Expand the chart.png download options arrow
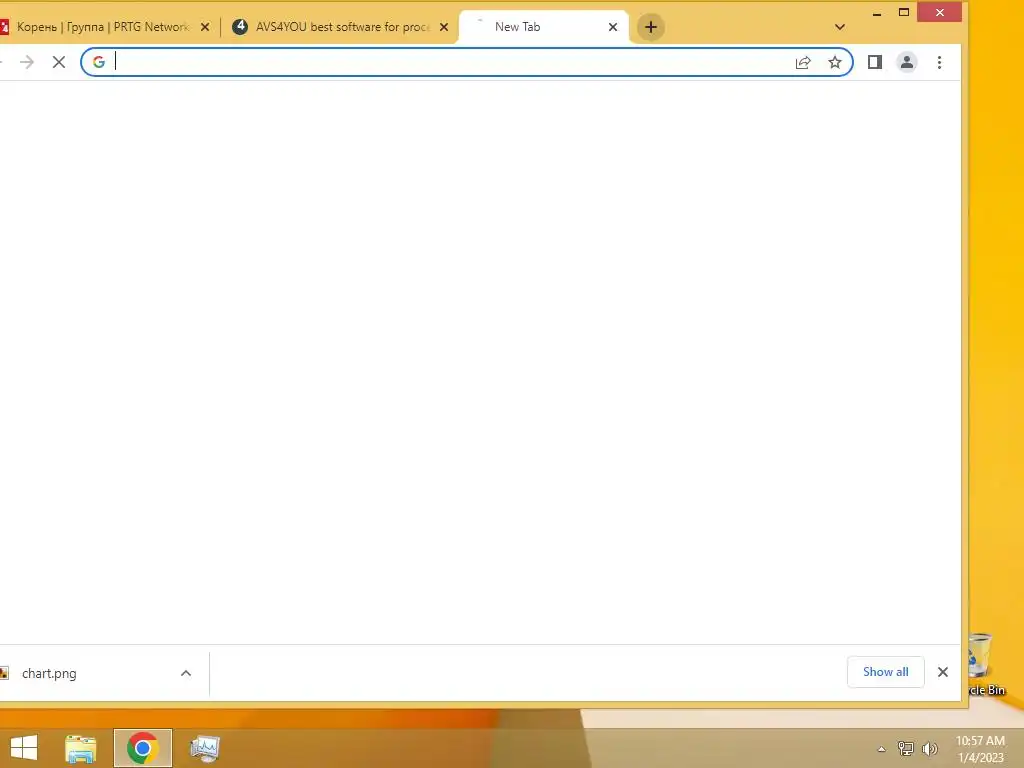 (185, 673)
